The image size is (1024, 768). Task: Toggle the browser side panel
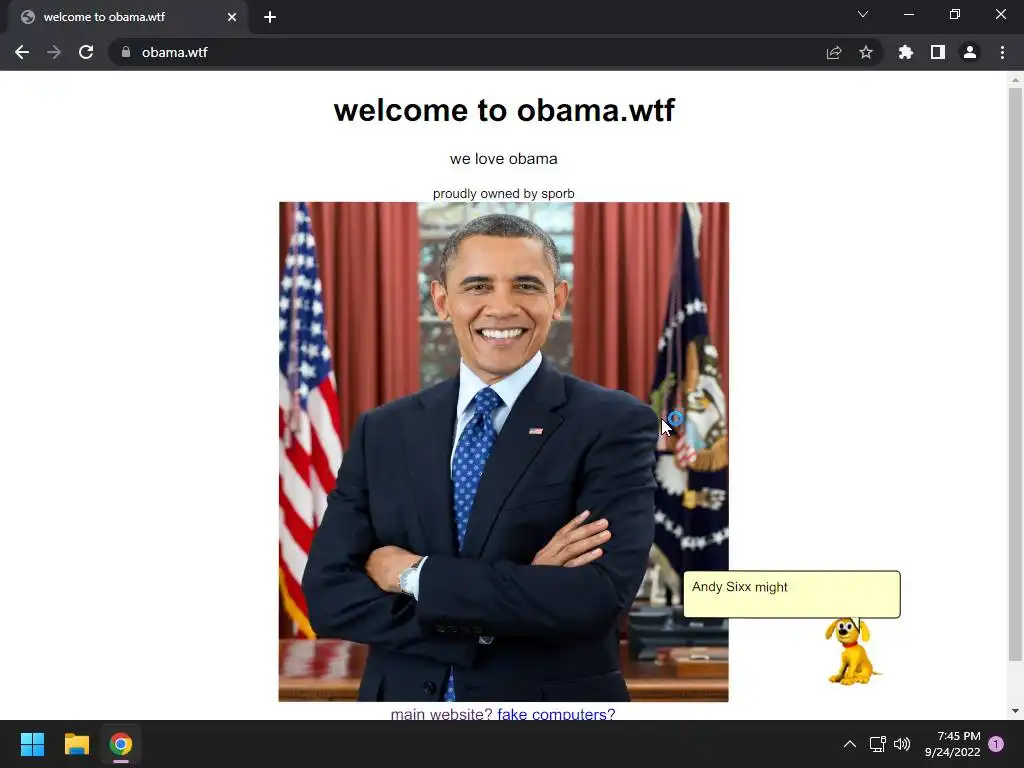(938, 52)
